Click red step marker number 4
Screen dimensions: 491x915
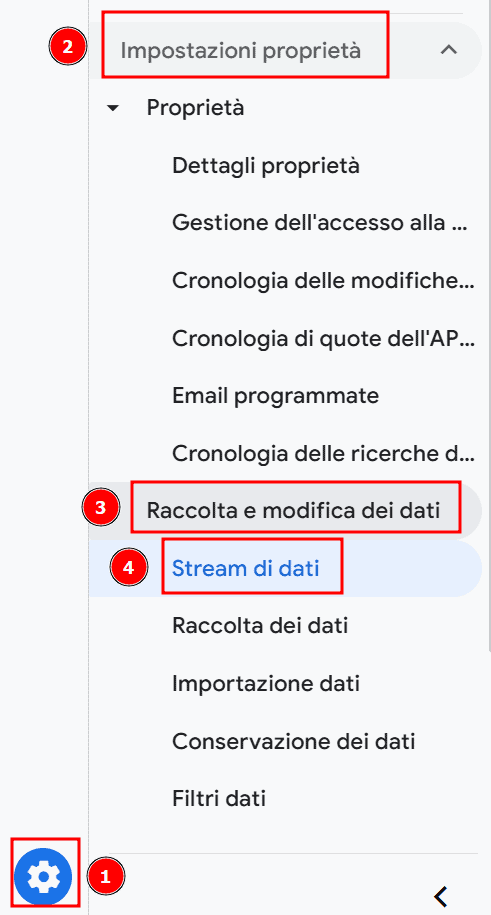click(129, 568)
